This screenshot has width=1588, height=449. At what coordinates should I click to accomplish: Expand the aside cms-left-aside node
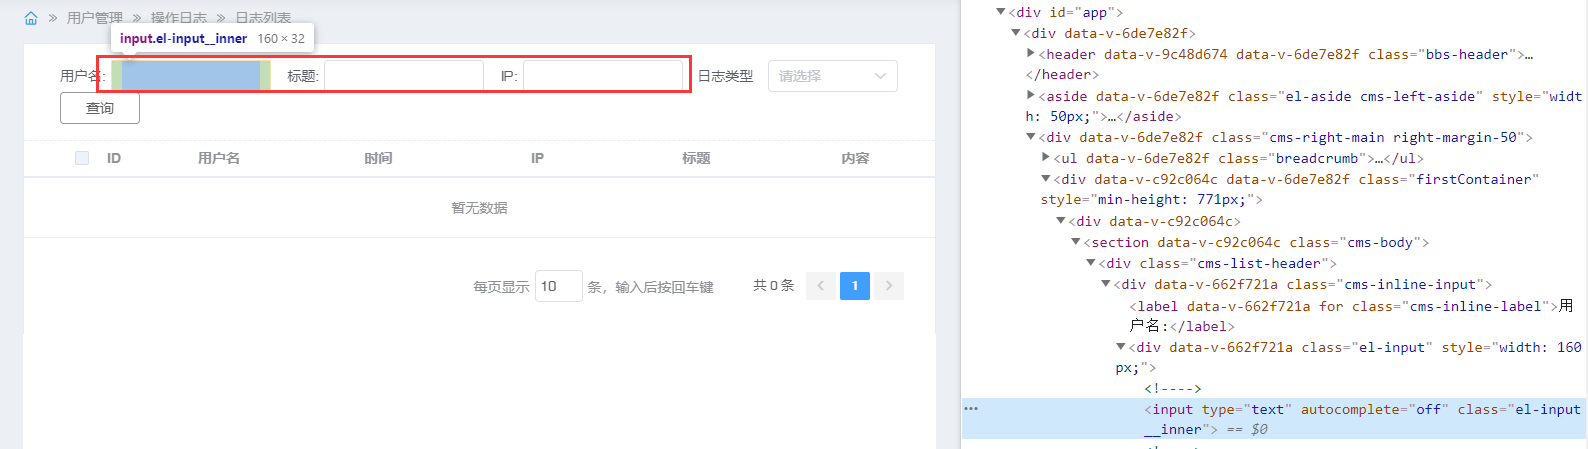tap(1031, 96)
